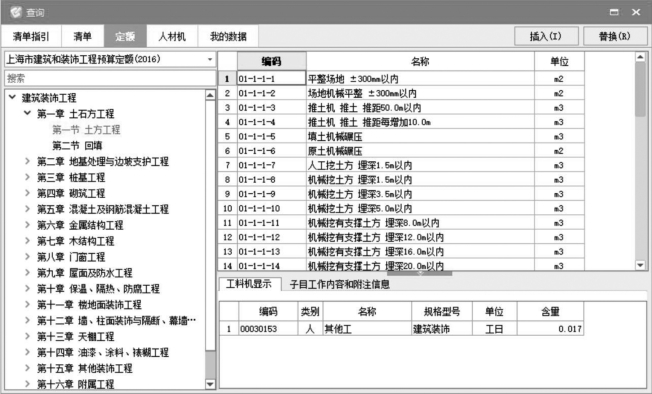Click the app logo icon in title bar
Screen dimensions: 652x394
coord(16,12)
